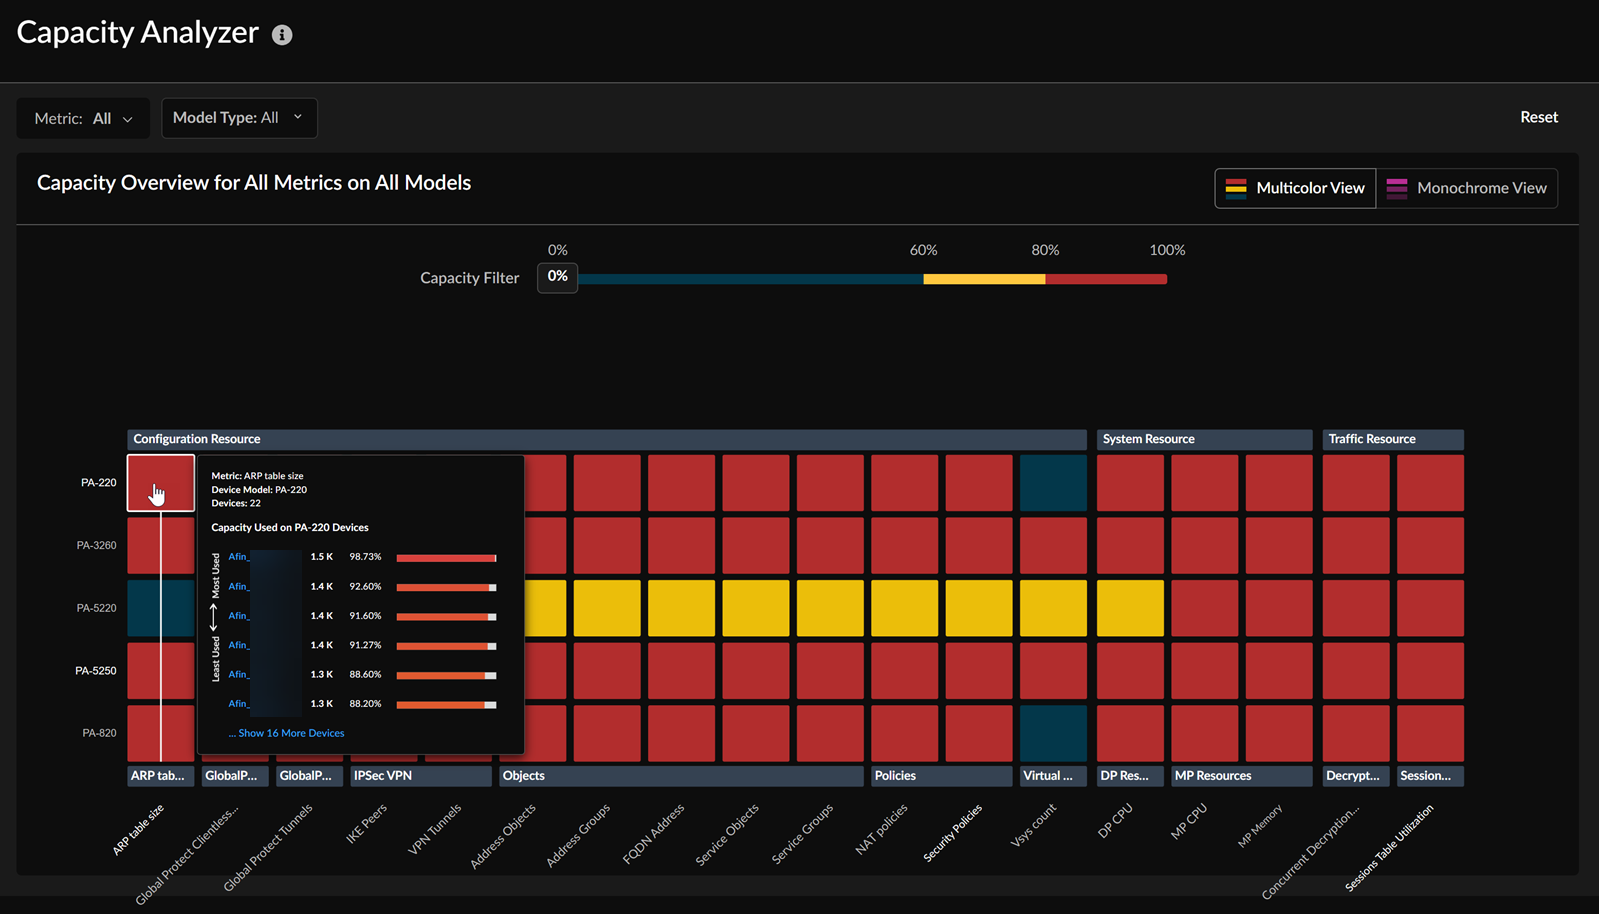The height and width of the screenshot is (914, 1599).
Task: Select the PA-220 Vsys count cell
Action: (1053, 483)
